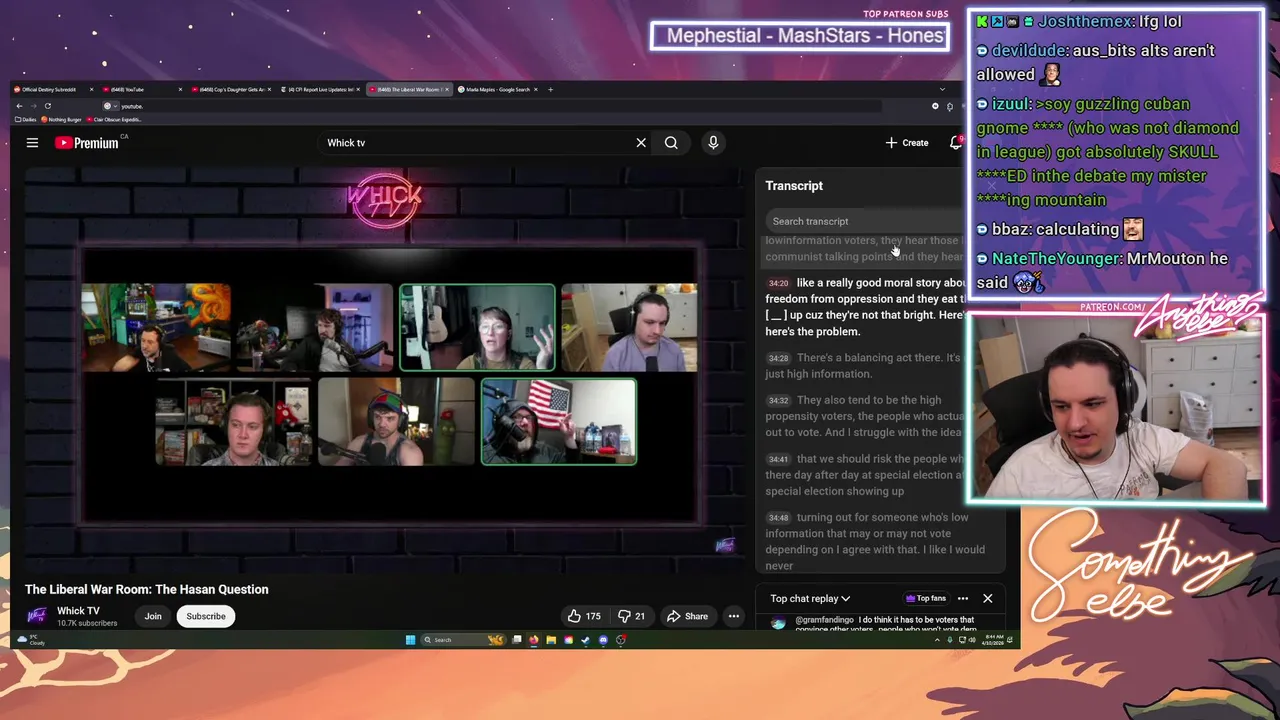This screenshot has height=720, width=1280.
Task: Click the search magnifier button
Action: click(x=671, y=143)
